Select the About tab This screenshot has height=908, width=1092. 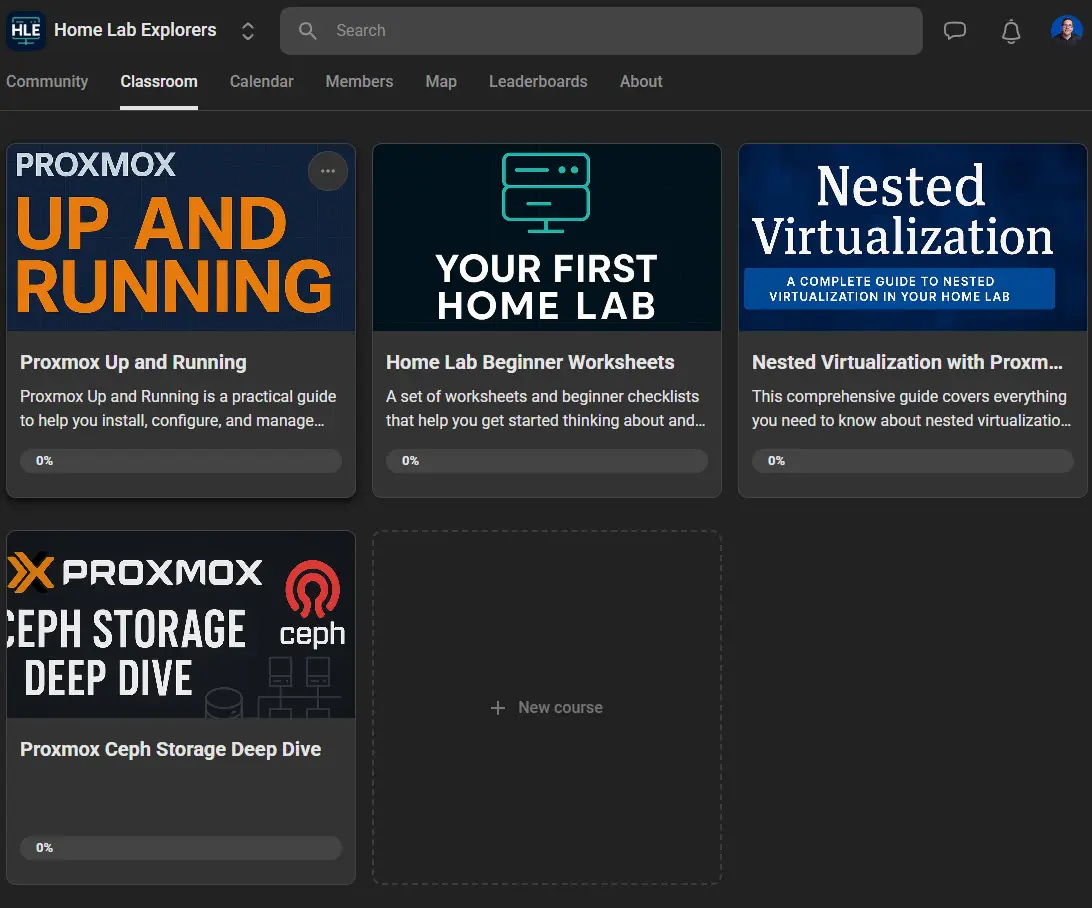click(641, 81)
